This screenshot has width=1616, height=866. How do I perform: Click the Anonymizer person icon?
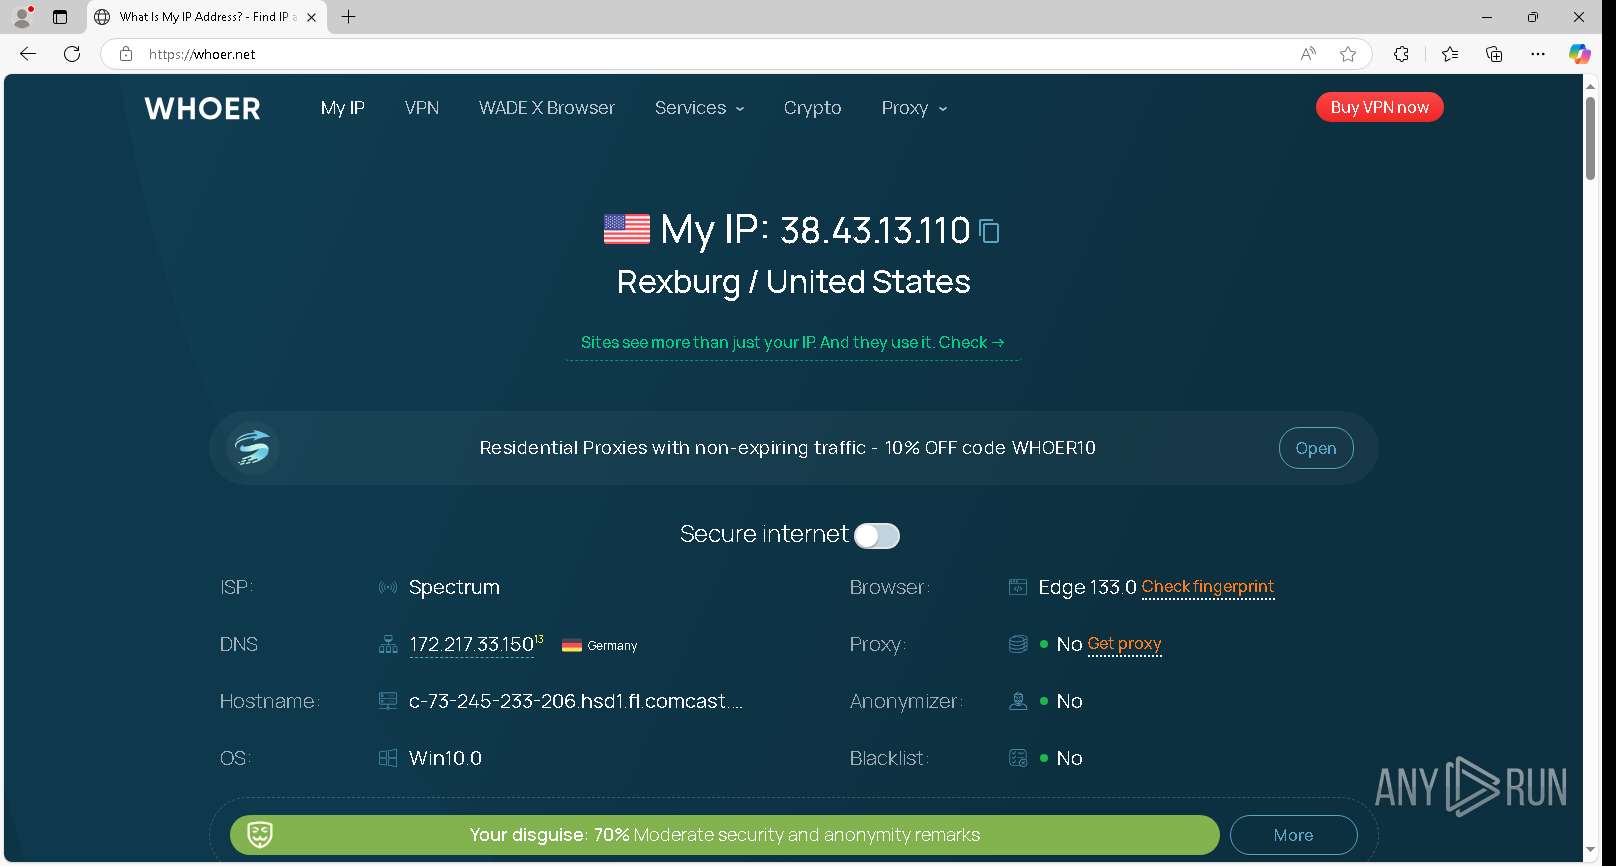[x=1018, y=701]
